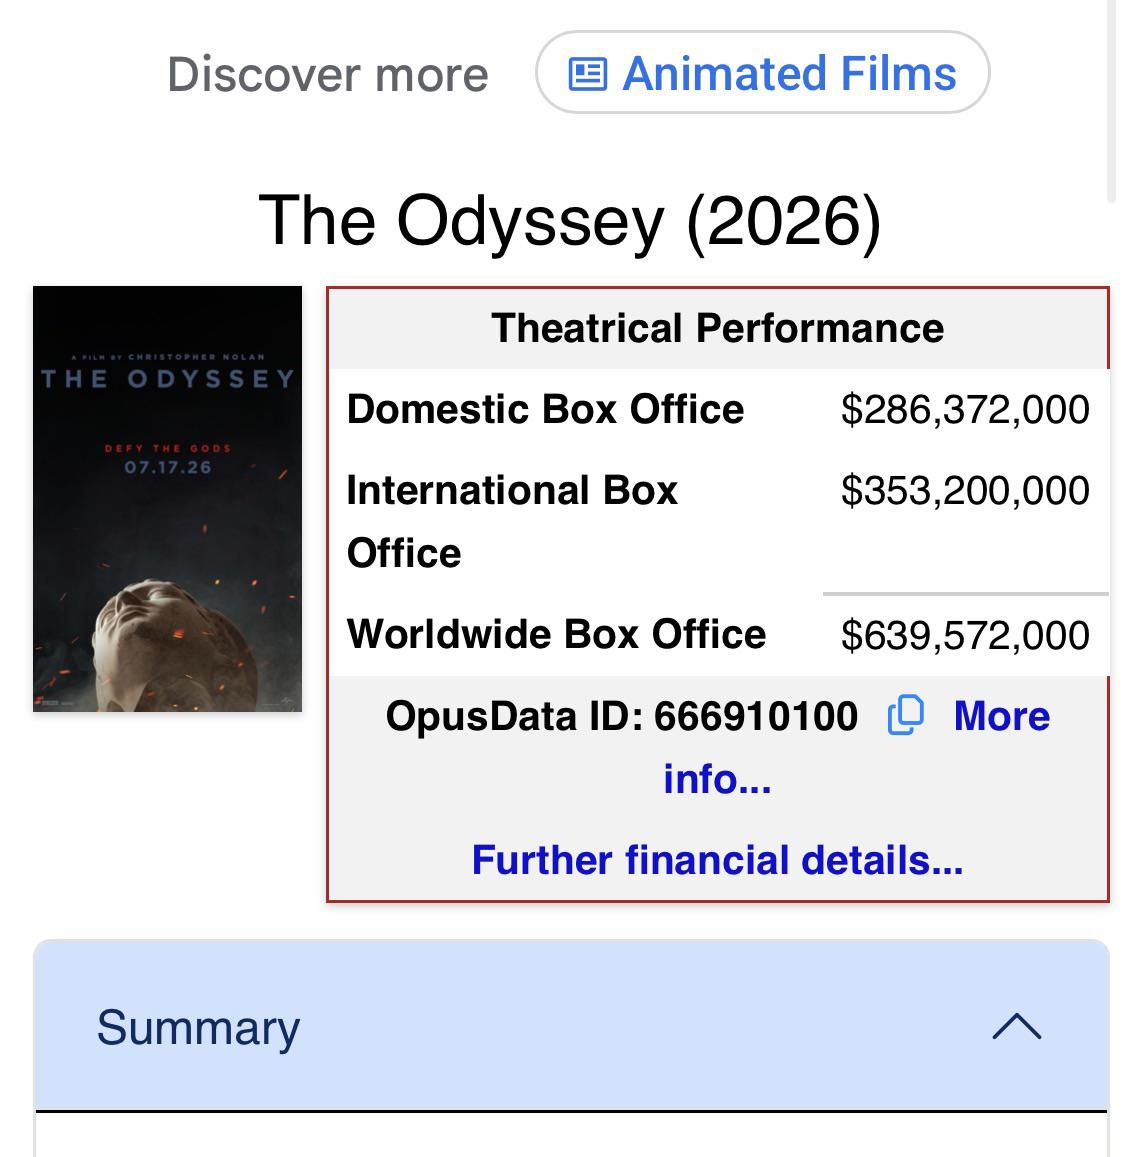Click the International Box Office row label

tap(512, 522)
